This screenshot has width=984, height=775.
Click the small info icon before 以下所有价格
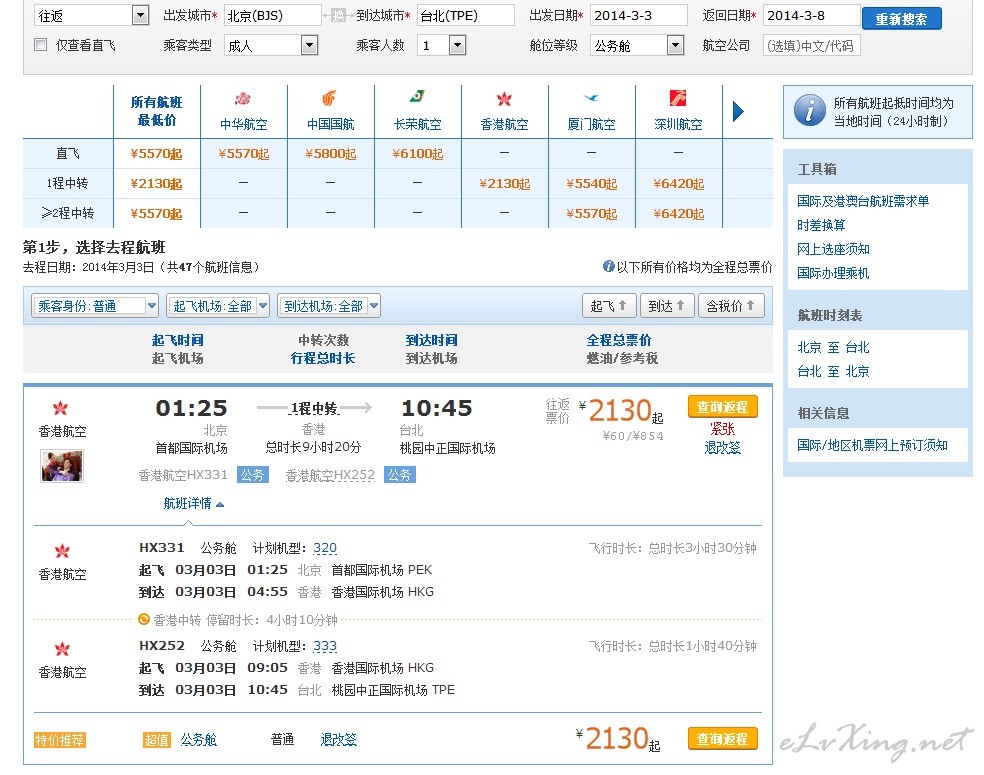(x=608, y=266)
